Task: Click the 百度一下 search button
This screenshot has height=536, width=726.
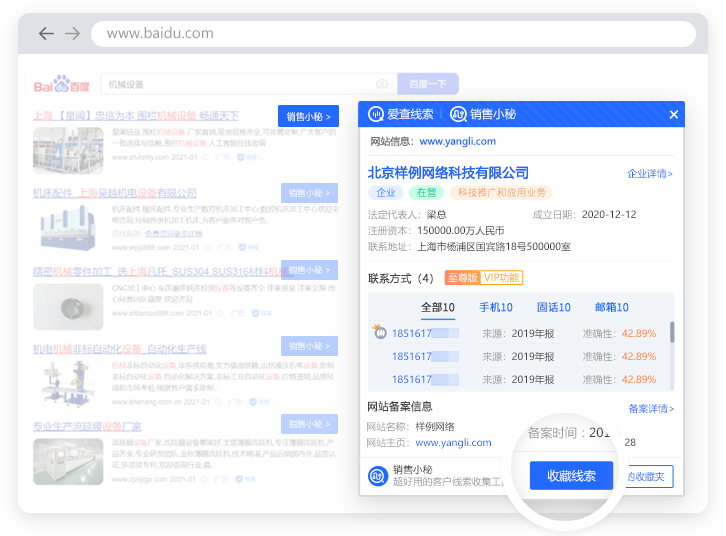Action: tap(428, 84)
